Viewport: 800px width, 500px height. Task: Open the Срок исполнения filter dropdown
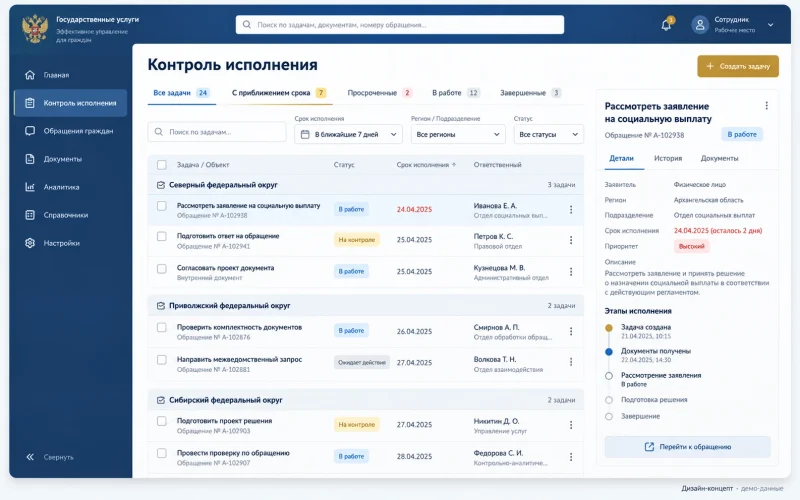348,135
